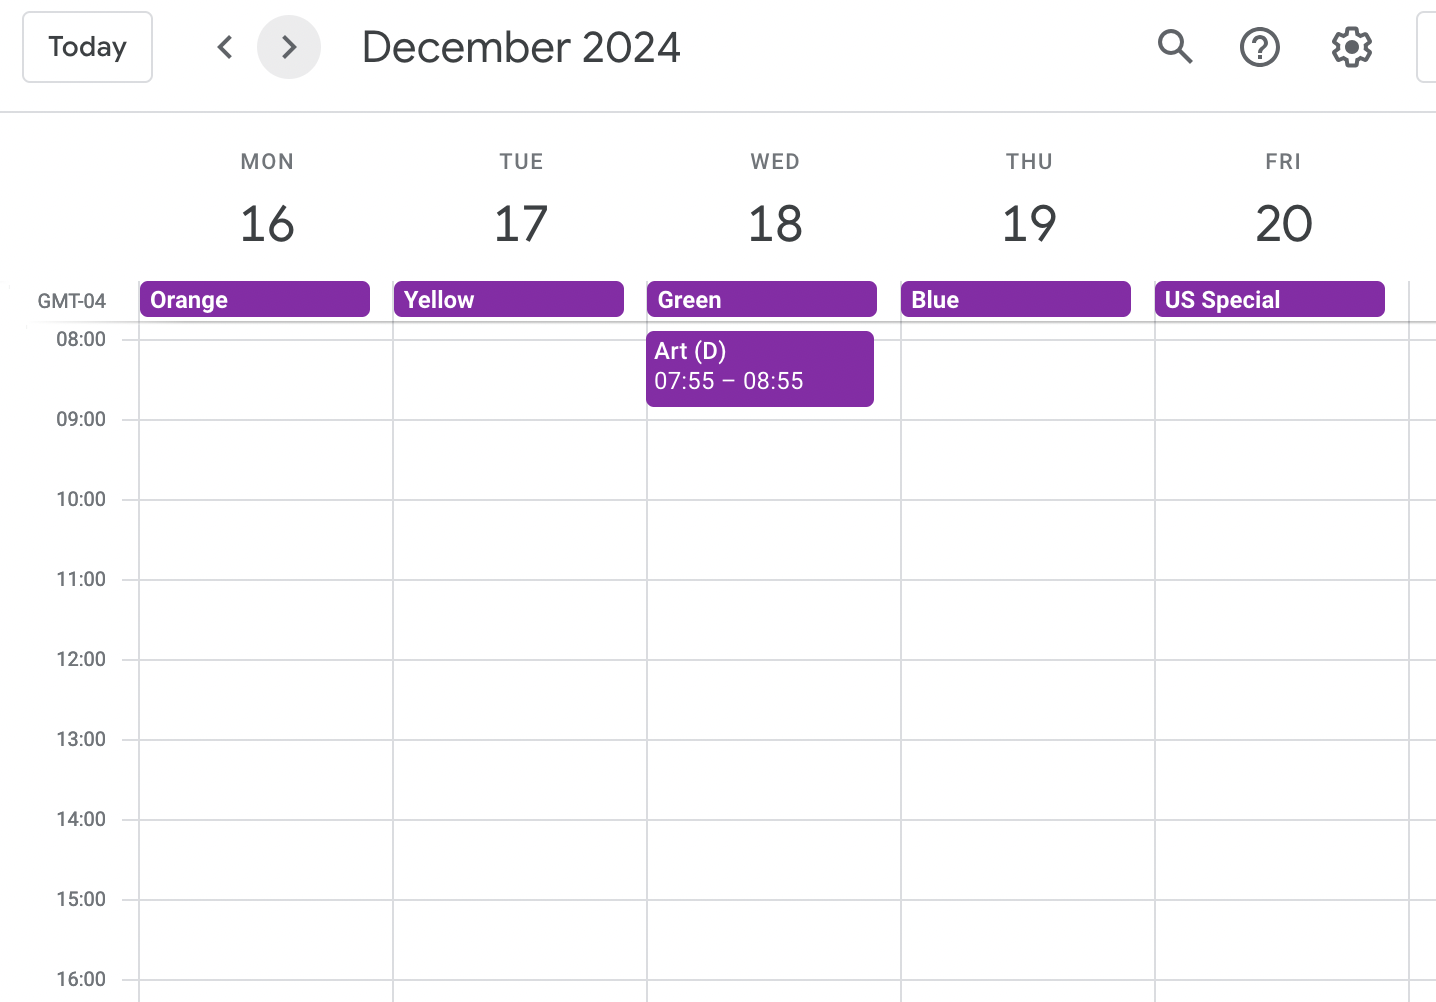This screenshot has height=1002, width=1436.
Task: Open the US Special all-day event
Action: 1270,299
